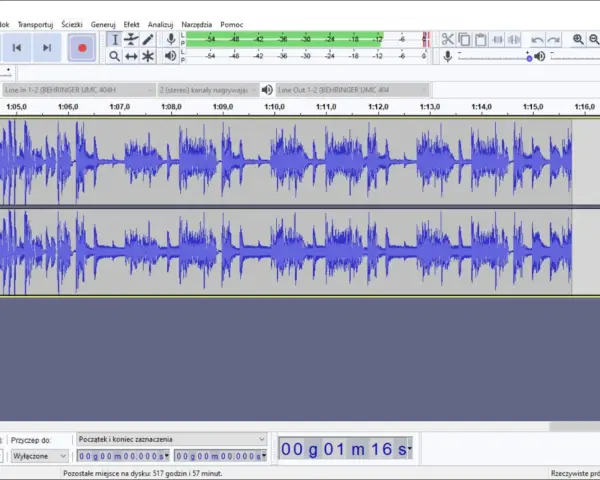Click the playback volume speaker icon
This screenshot has width=600, height=480.
(x=540, y=57)
